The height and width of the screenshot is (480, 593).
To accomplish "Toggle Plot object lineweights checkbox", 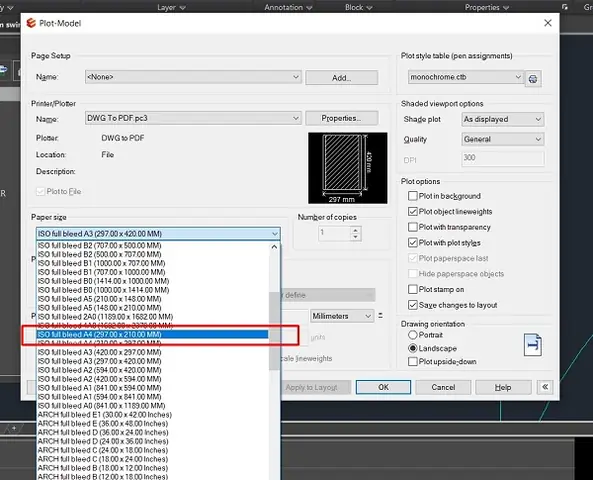I will 413,211.
